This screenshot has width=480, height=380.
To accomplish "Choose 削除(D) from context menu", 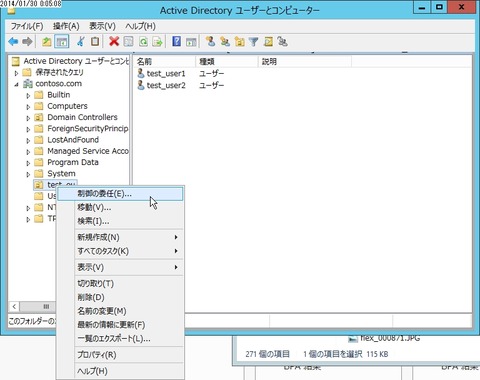I will tap(120, 297).
